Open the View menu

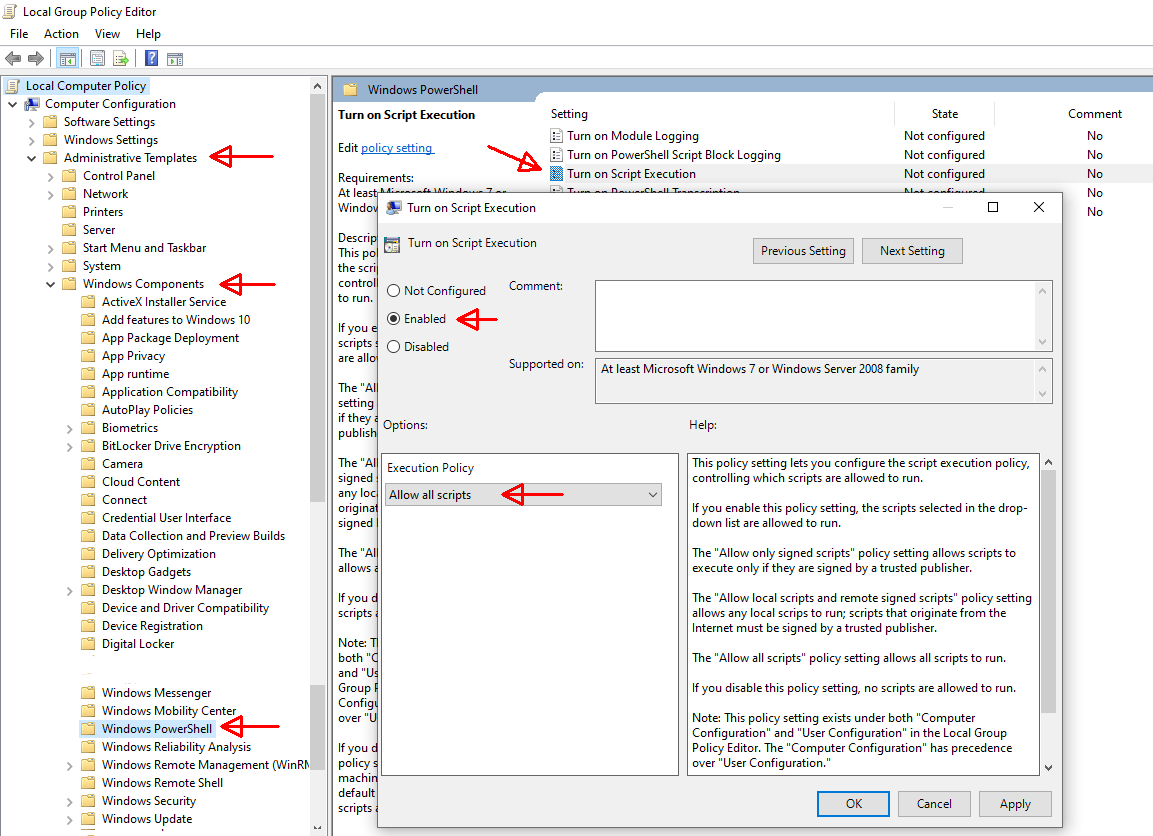107,34
